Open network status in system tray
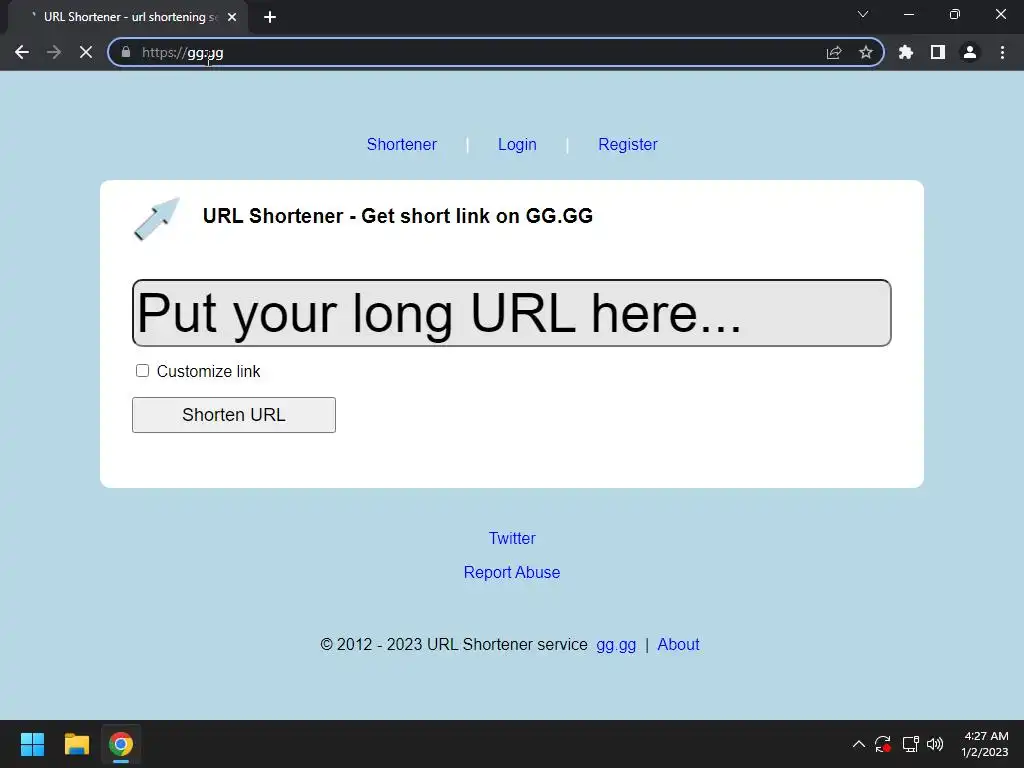Screen dimensions: 1024x768 point(910,744)
